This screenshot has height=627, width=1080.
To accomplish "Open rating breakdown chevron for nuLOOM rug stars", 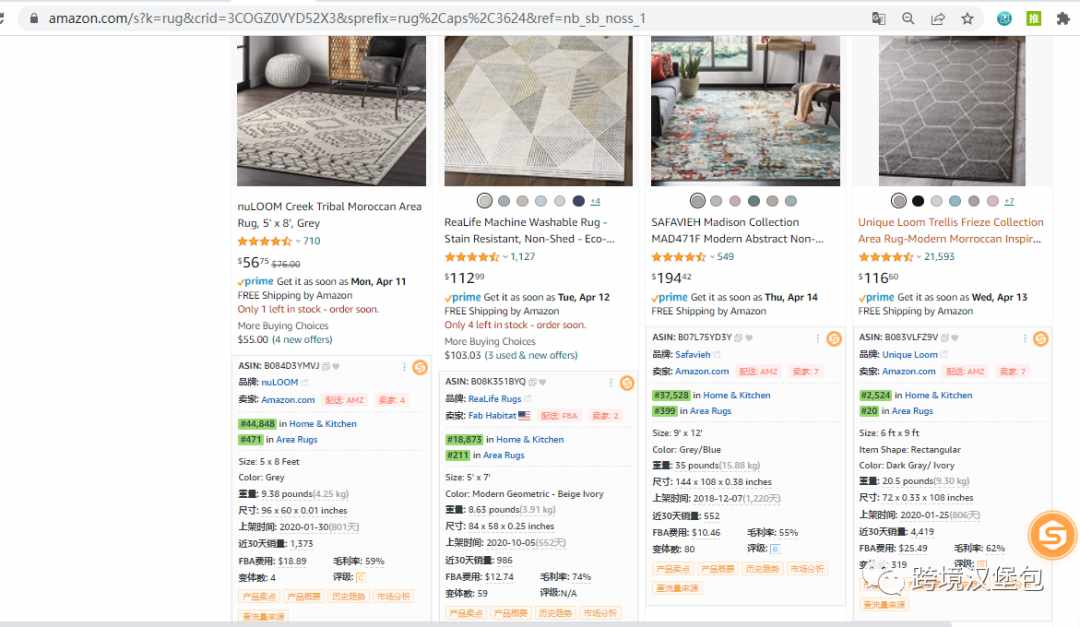I will (298, 241).
